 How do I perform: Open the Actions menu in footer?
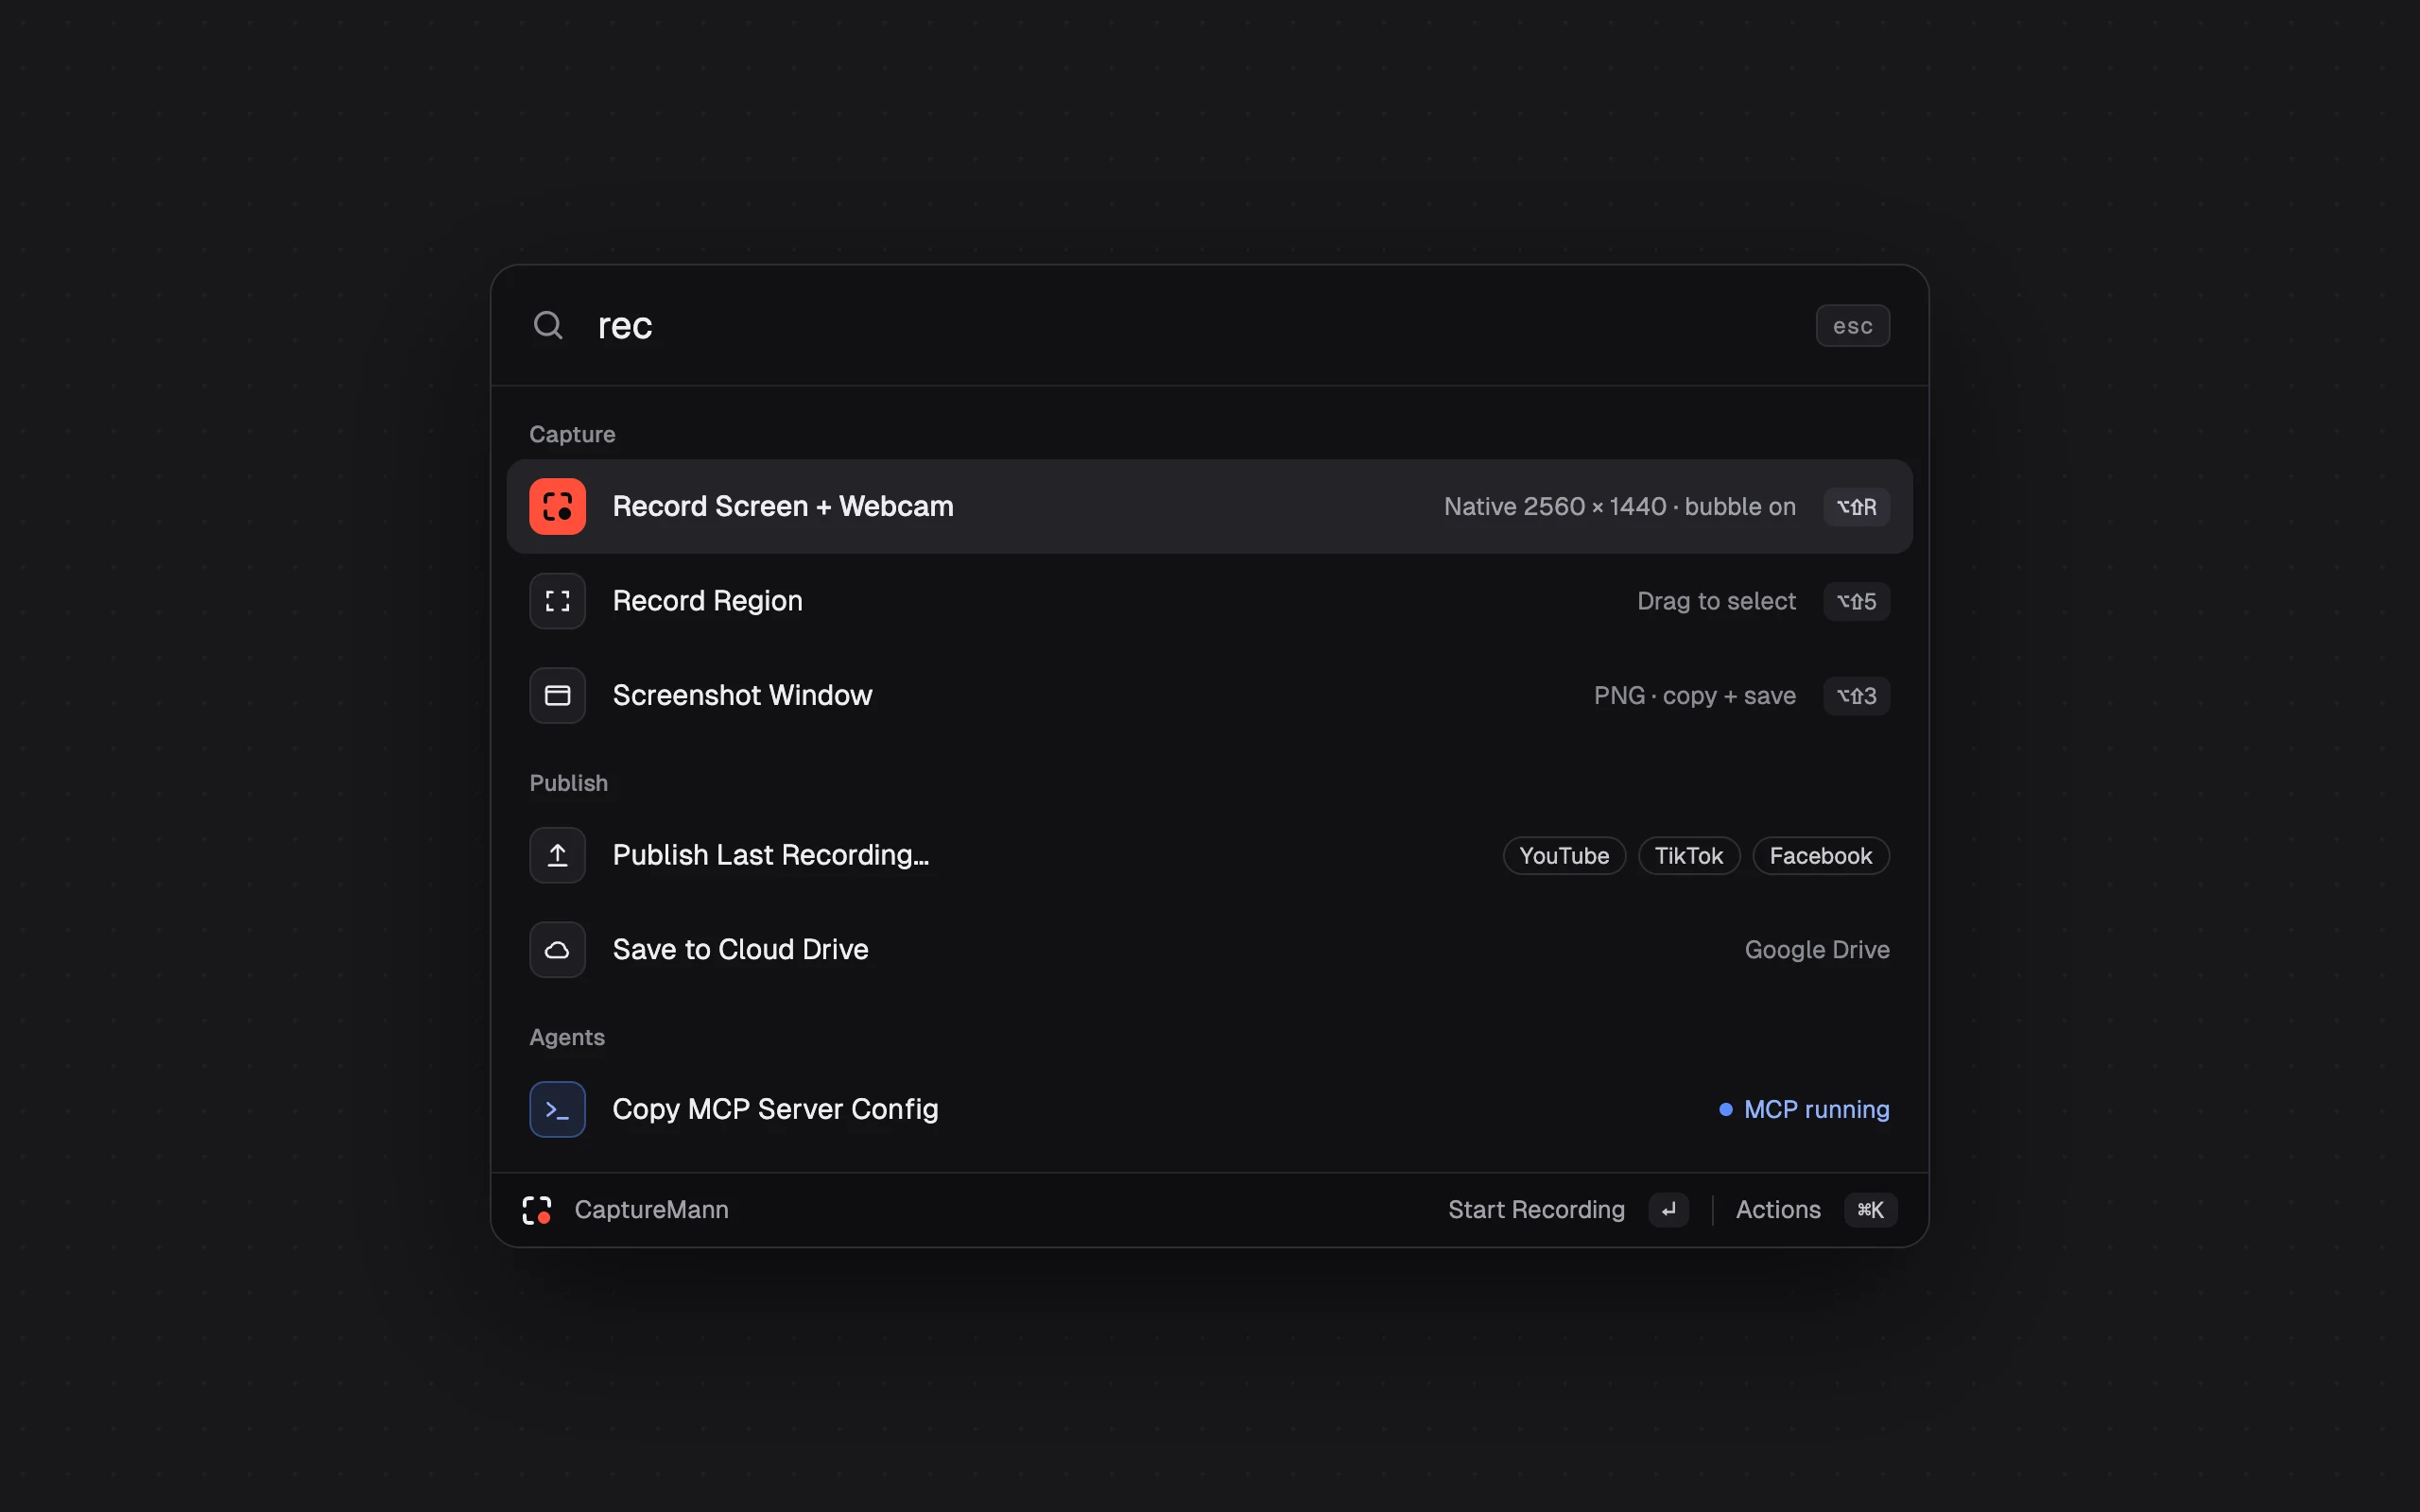(1778, 1210)
